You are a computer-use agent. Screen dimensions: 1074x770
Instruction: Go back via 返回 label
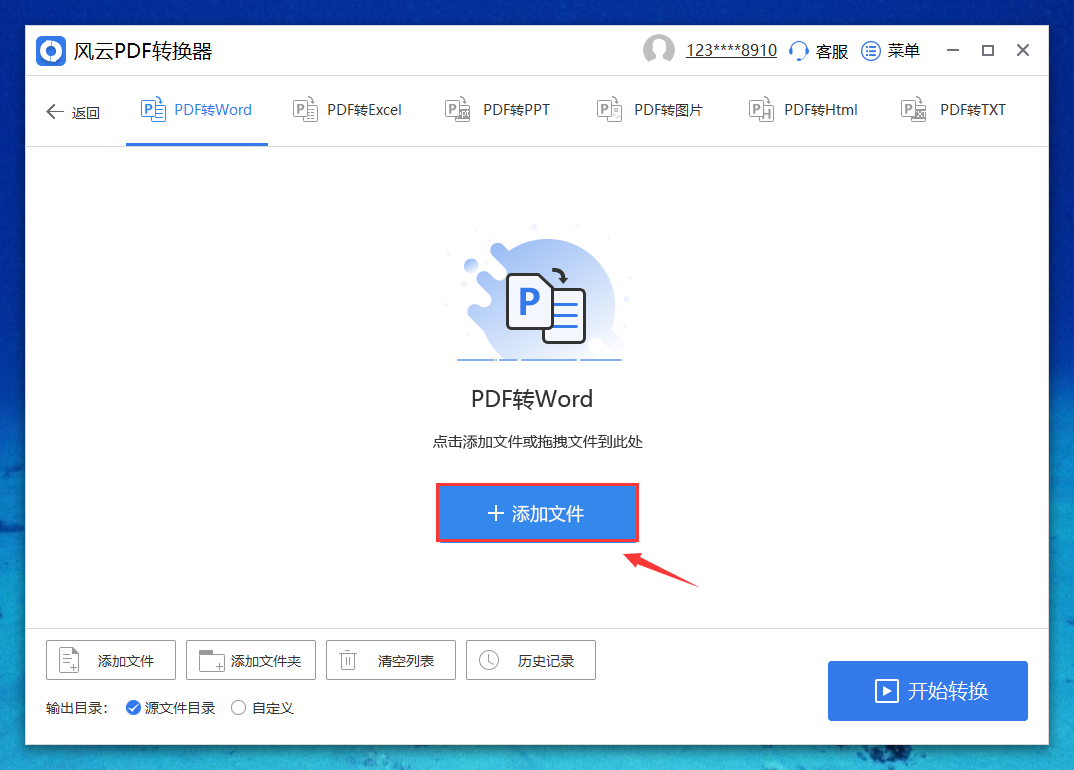tap(86, 112)
